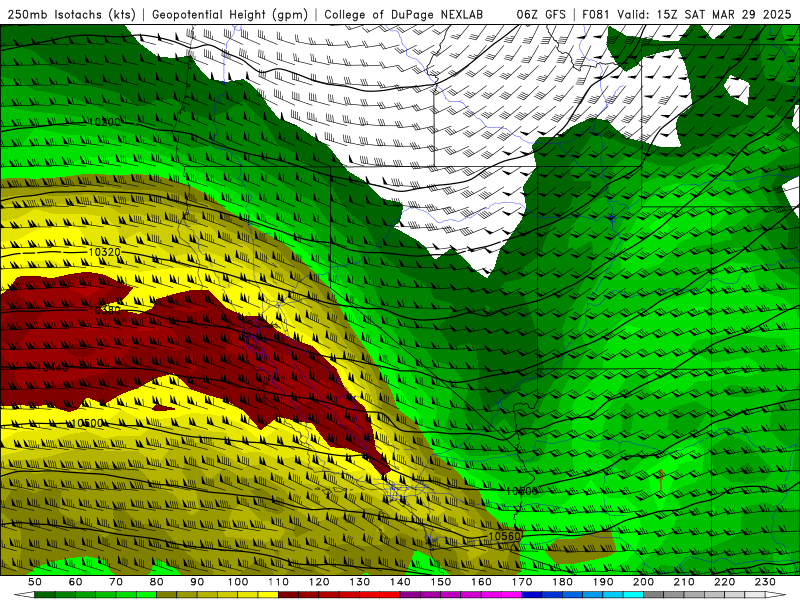
Task: Click the 10380 height contour label
Action: point(105,310)
